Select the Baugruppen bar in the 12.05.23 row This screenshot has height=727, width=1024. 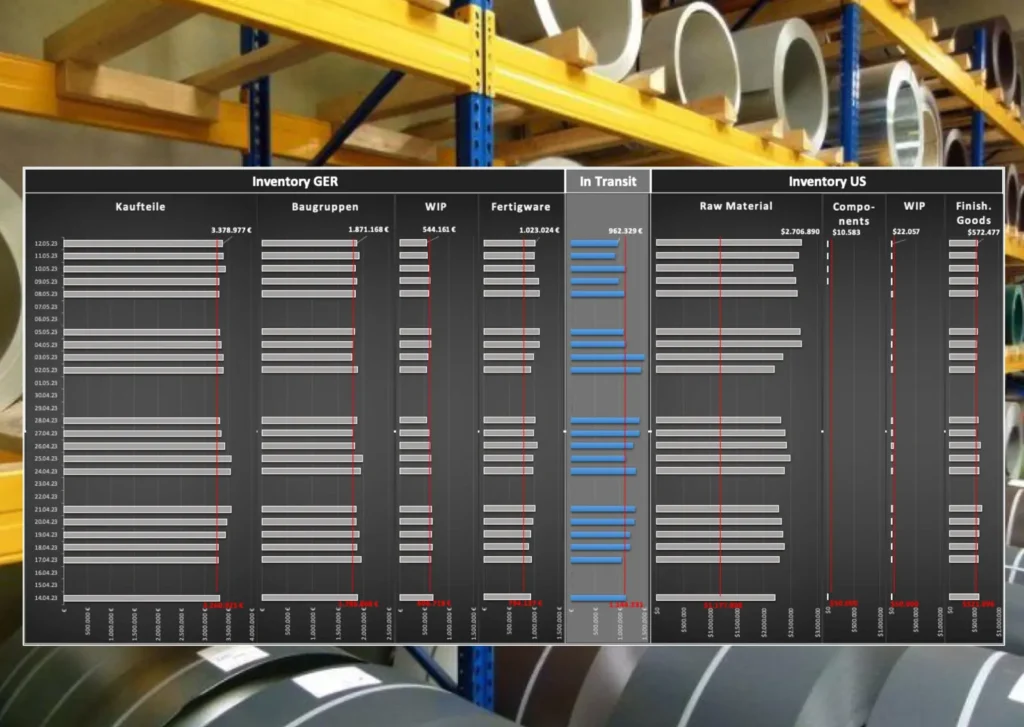pyautogui.click(x=310, y=243)
